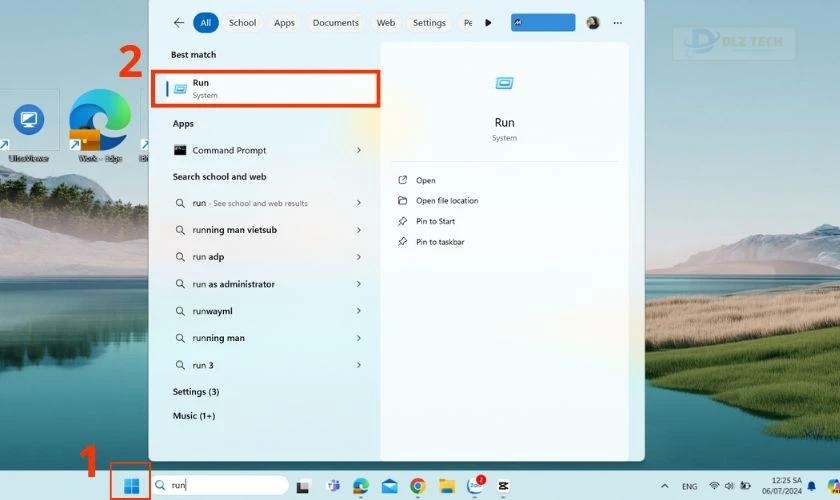The width and height of the screenshot is (840, 500).
Task: Click the taskbar search box containing 'run'
Action: [225, 486]
